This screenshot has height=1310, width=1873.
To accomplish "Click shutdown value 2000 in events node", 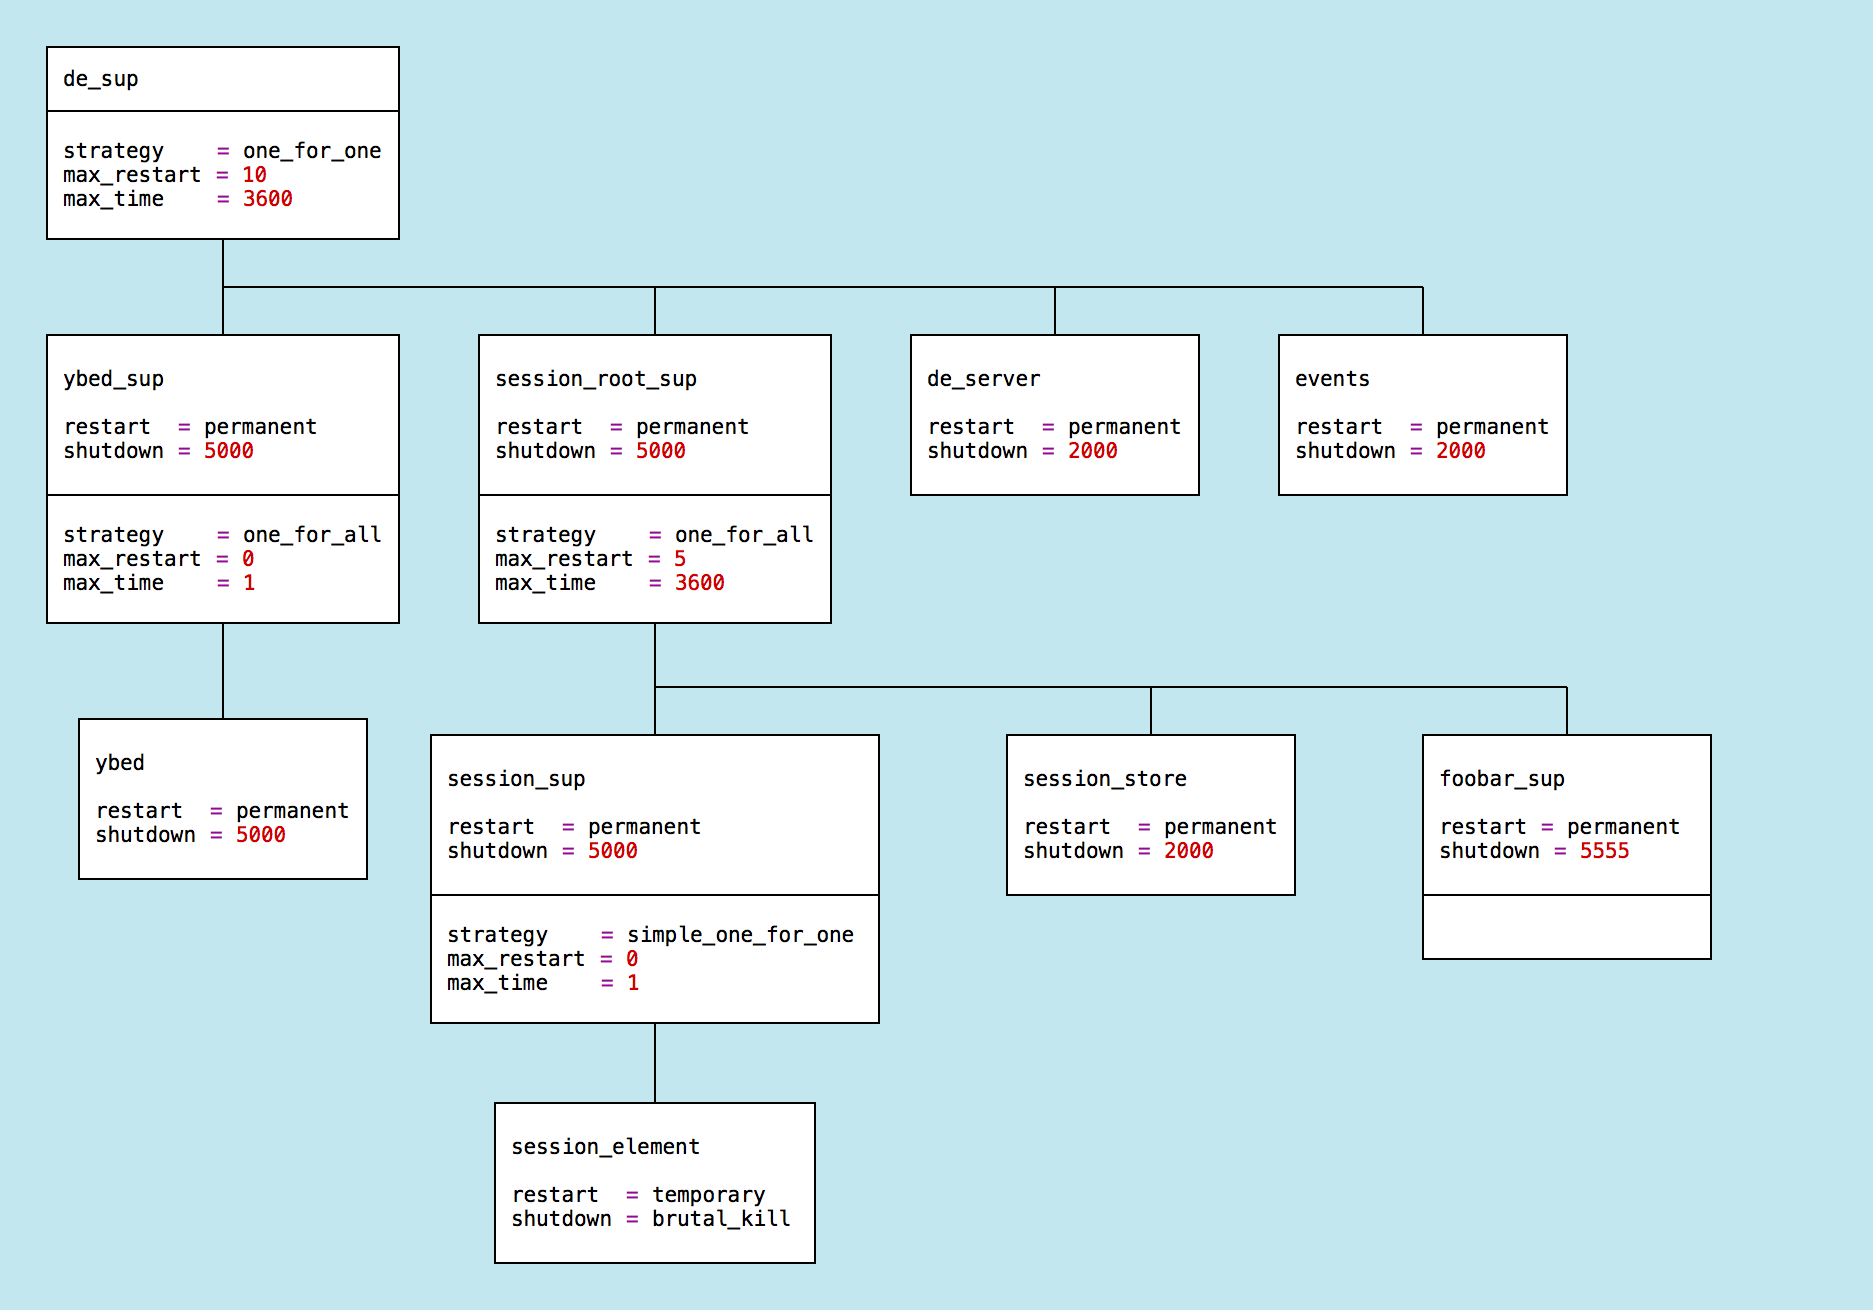I will point(1461,451).
